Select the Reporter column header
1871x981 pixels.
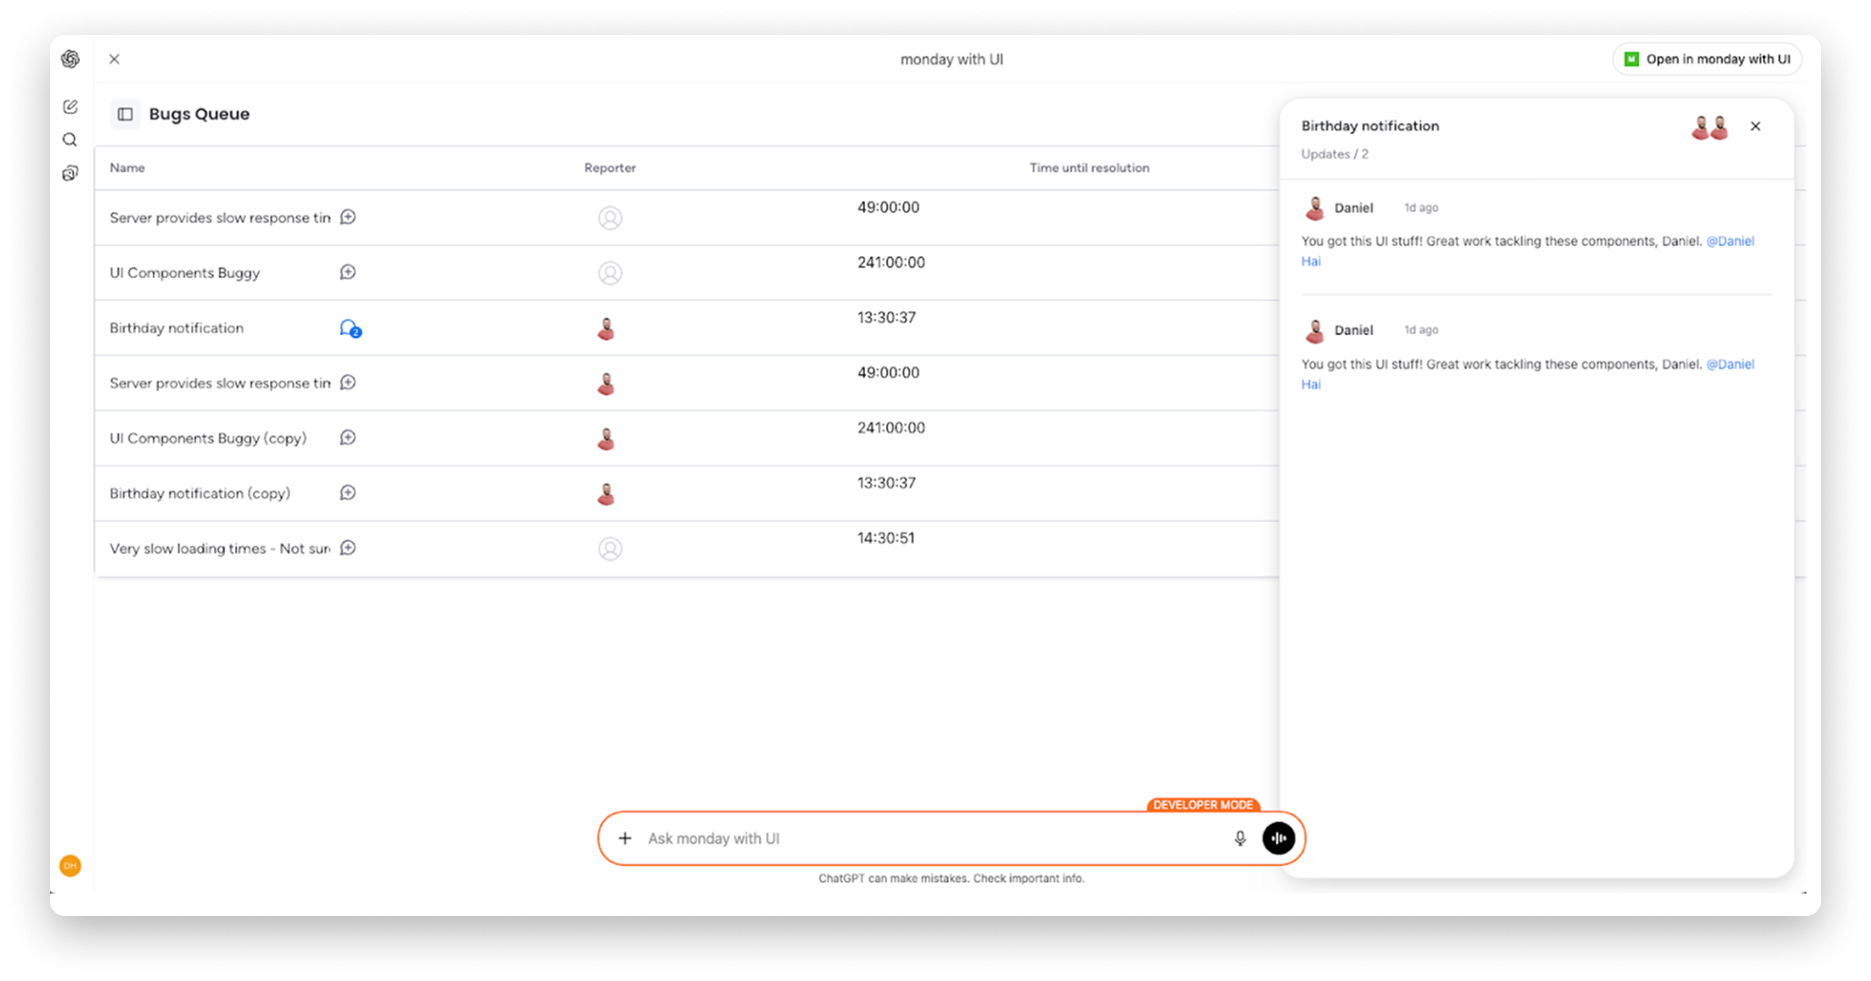pos(610,168)
